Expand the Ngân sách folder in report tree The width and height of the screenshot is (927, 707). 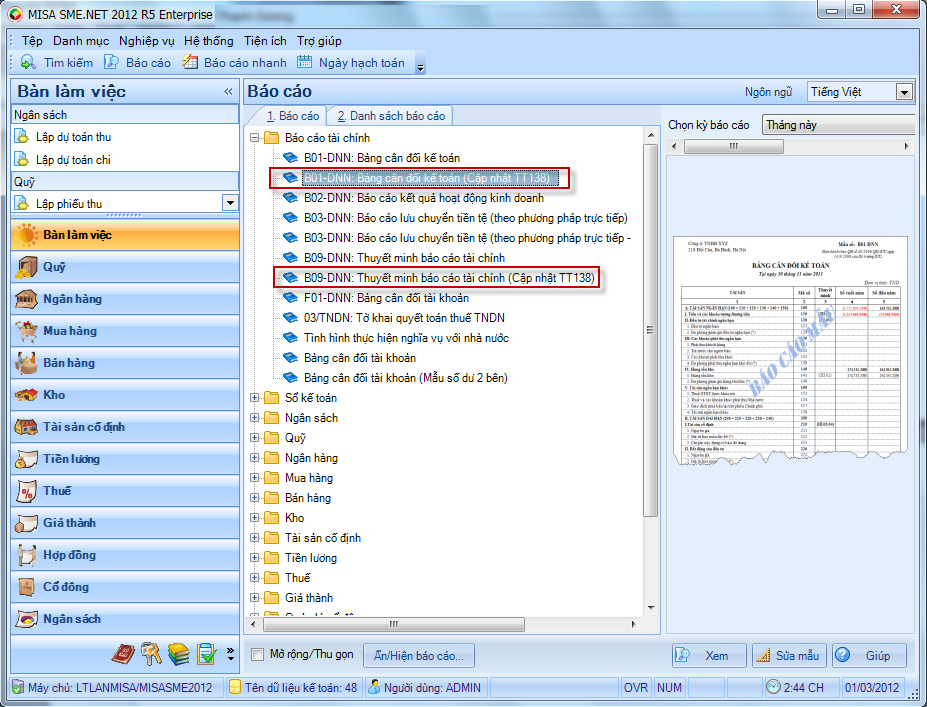point(255,418)
